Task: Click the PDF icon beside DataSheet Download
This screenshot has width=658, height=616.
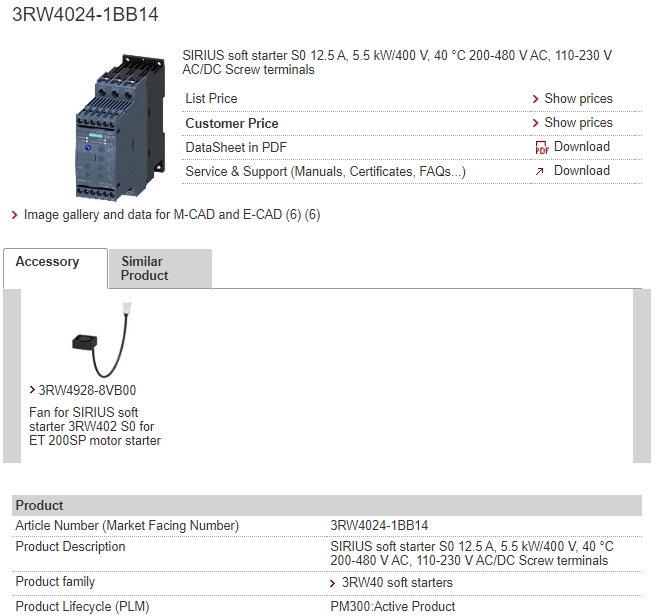Action: coord(541,147)
